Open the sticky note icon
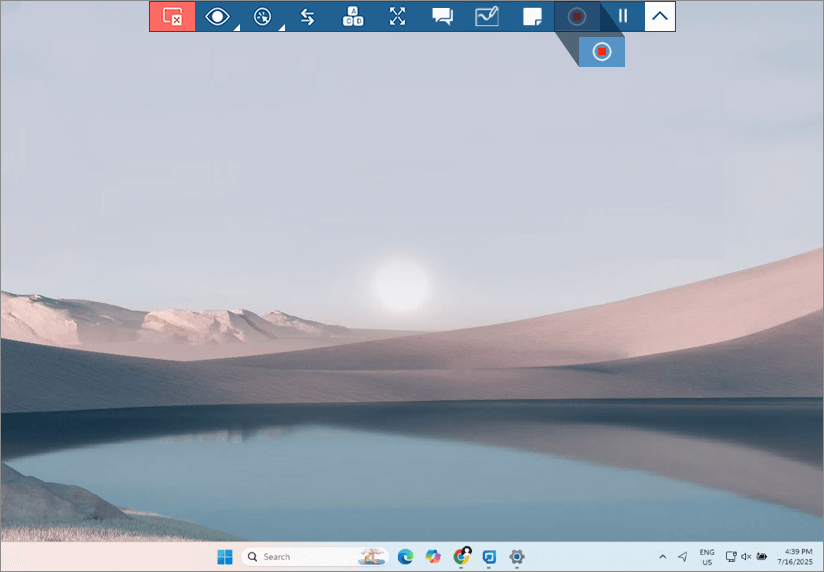 (x=532, y=17)
